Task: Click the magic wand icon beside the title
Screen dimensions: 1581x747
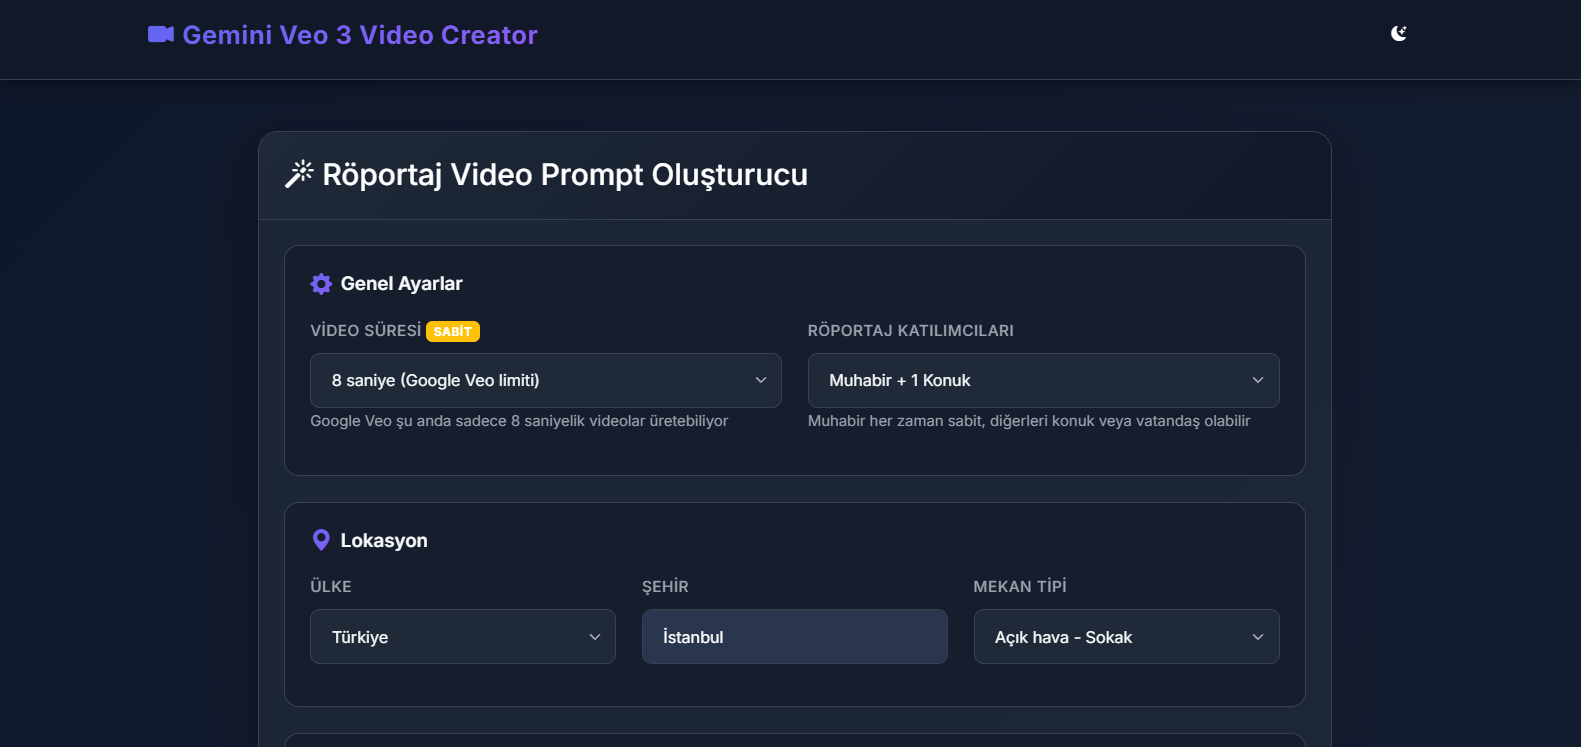Action: point(299,175)
